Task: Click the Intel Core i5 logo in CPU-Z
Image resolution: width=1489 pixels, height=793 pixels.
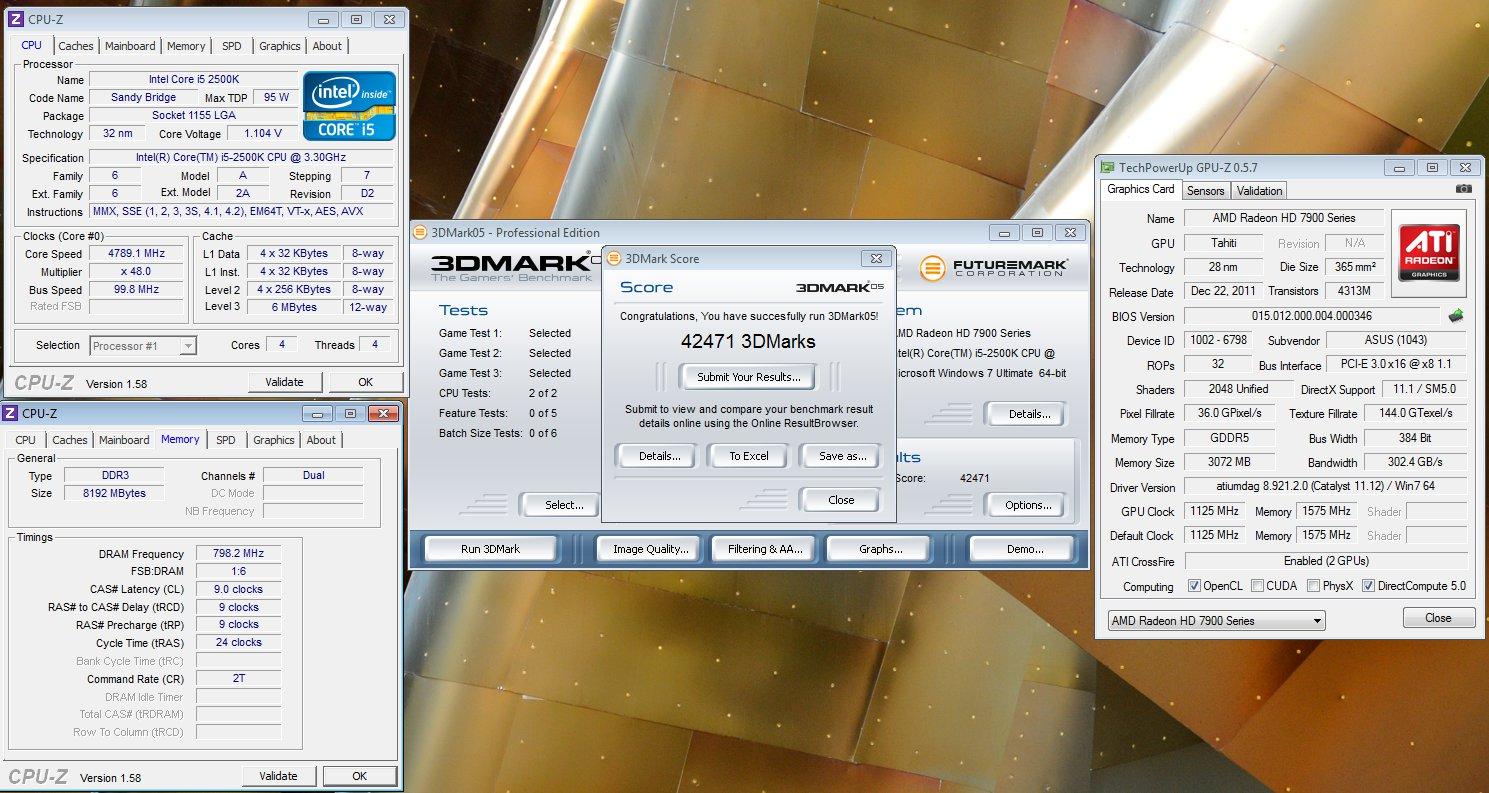Action: 350,105
